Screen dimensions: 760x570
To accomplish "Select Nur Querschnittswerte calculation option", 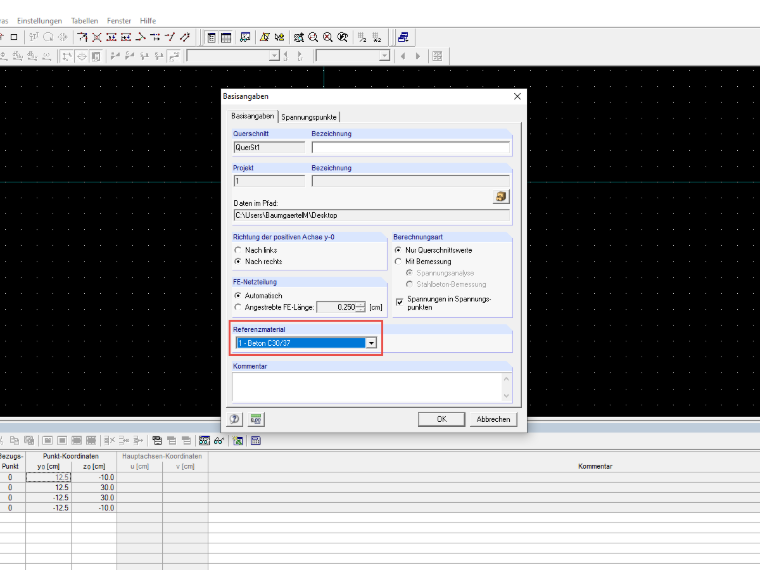I will [398, 250].
